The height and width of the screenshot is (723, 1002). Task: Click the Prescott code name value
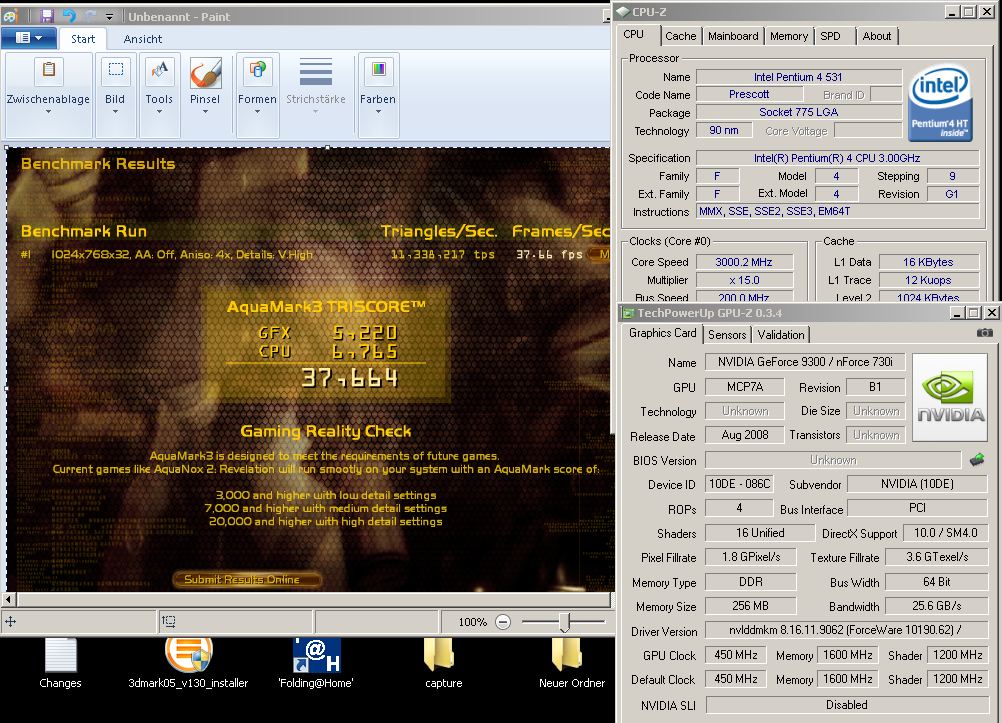coord(749,95)
